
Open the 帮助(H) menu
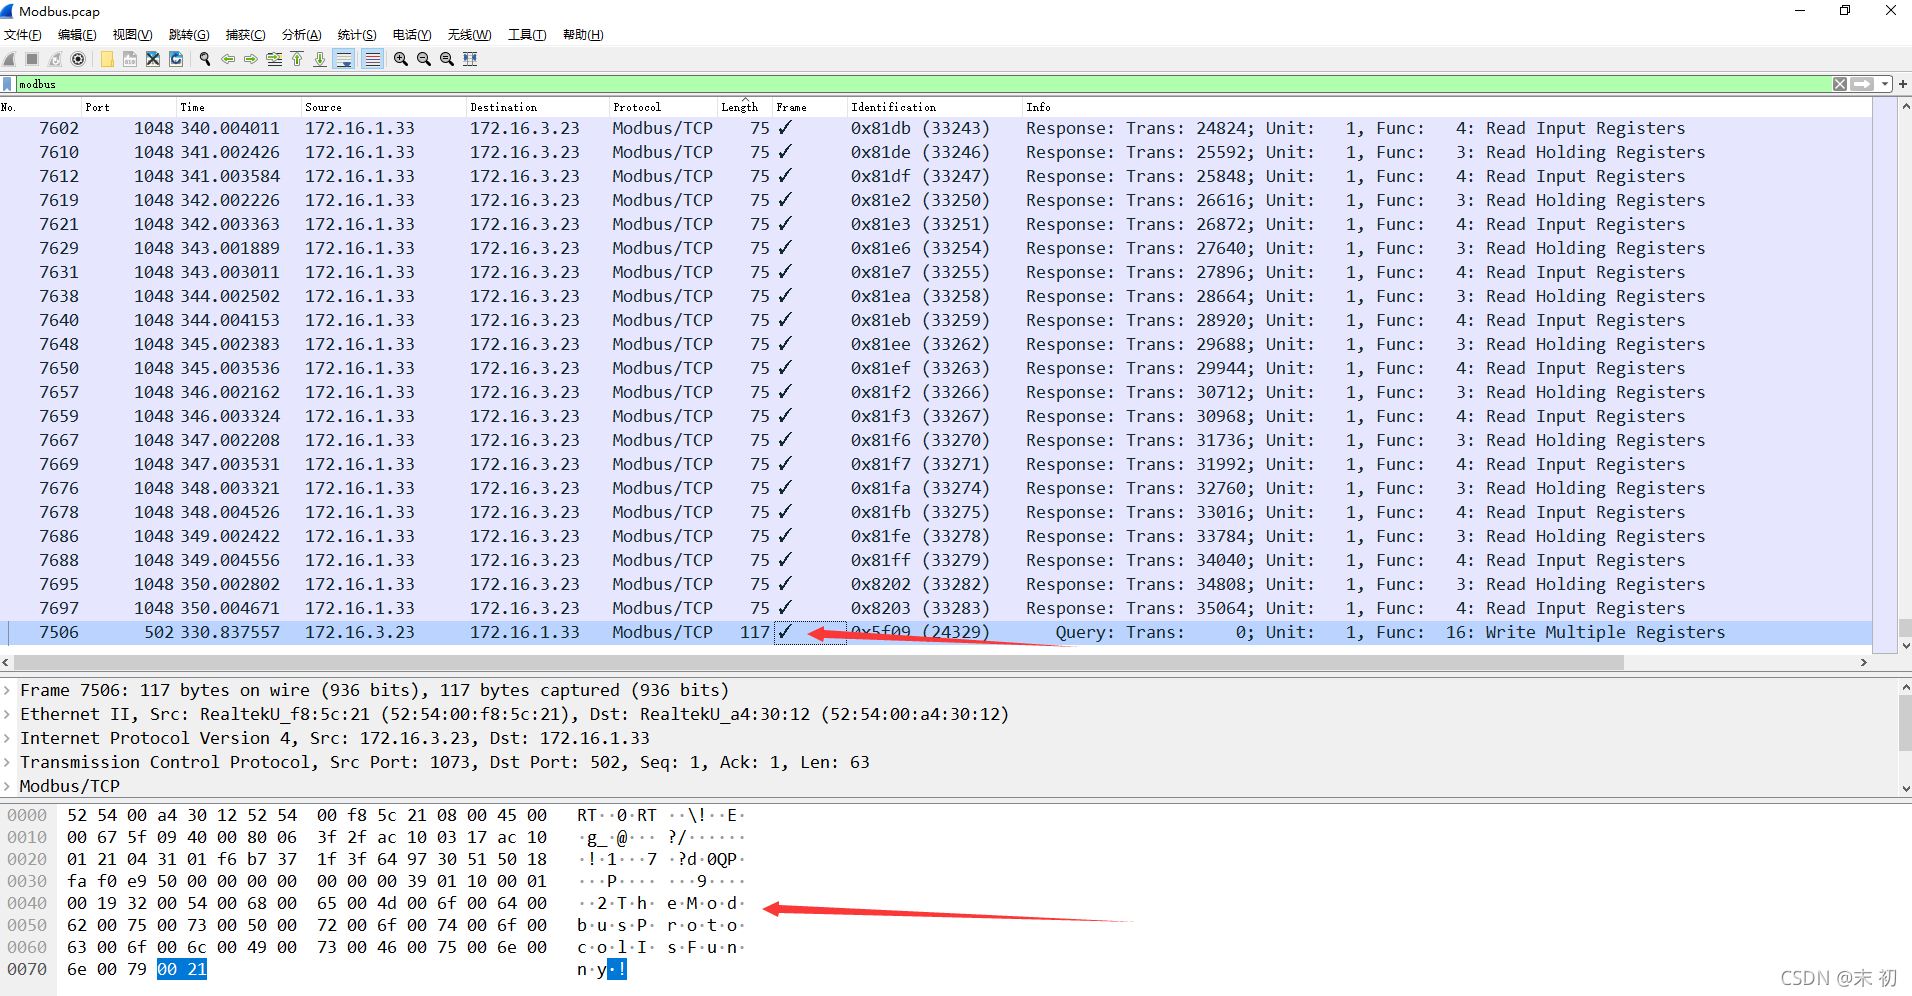[583, 35]
